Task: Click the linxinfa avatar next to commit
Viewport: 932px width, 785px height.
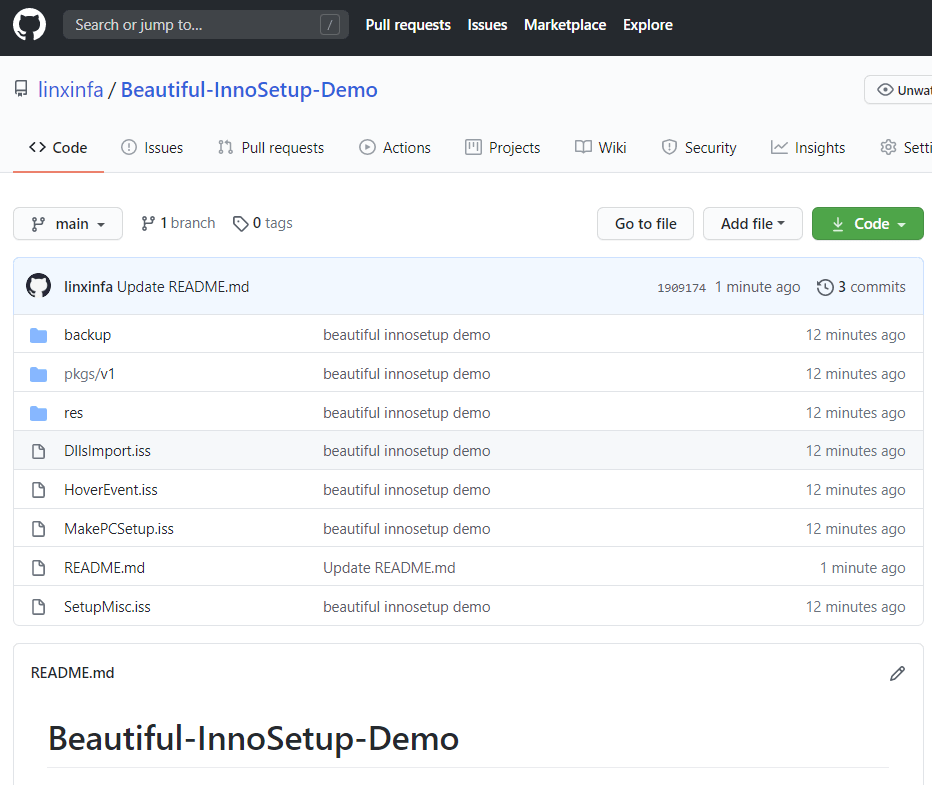Action: click(38, 285)
